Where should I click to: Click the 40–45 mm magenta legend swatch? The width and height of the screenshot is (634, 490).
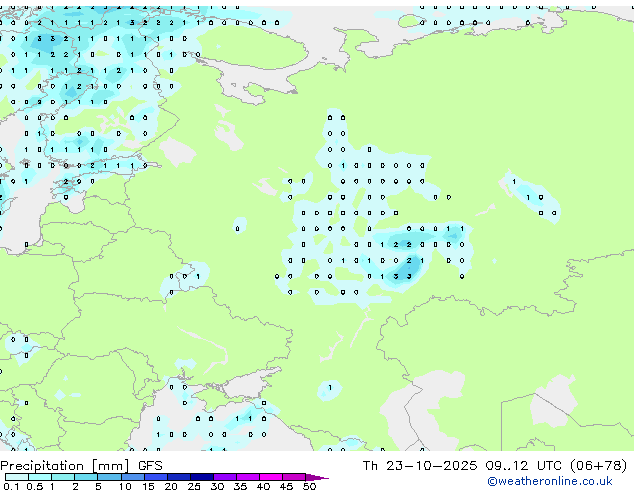(x=271, y=477)
